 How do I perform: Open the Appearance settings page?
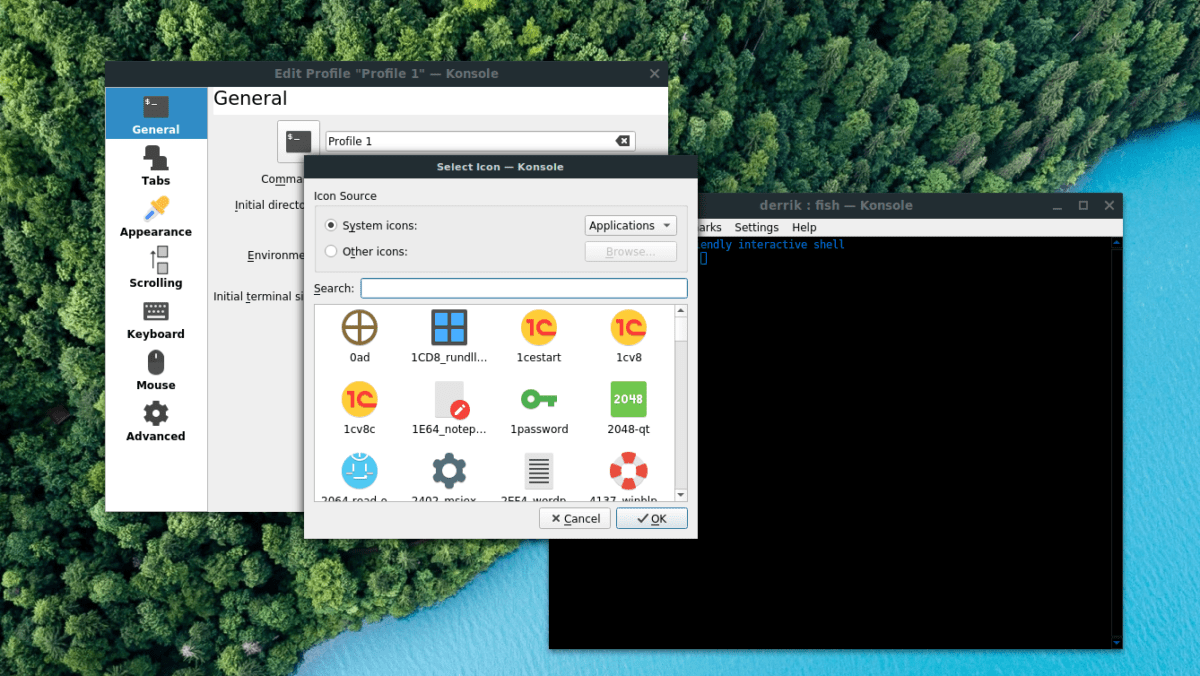pyautogui.click(x=156, y=216)
